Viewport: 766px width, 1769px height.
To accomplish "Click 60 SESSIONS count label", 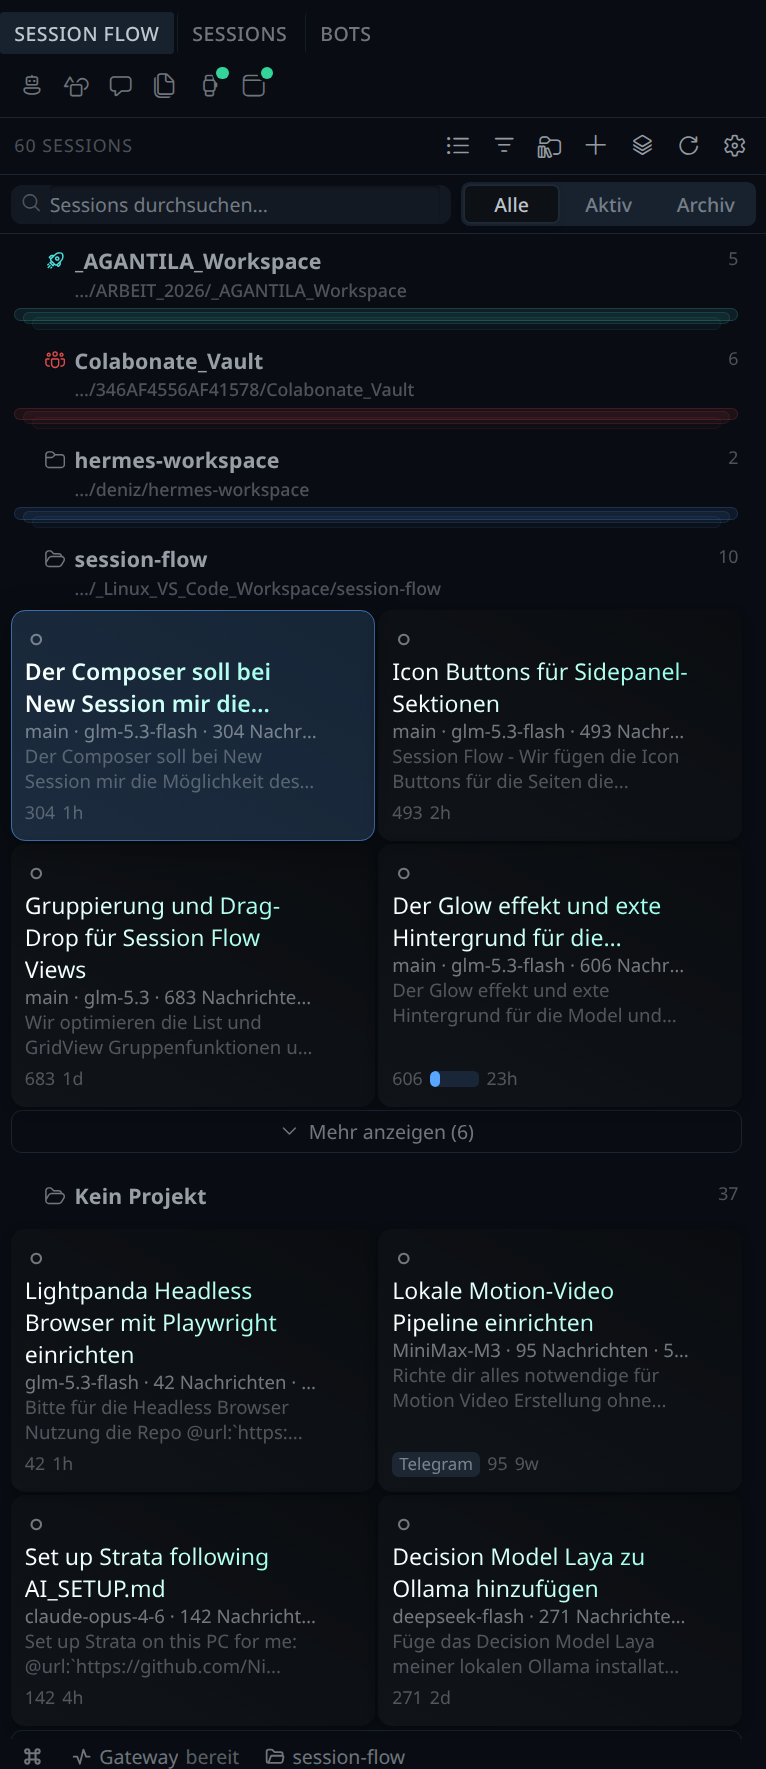I will [73, 146].
